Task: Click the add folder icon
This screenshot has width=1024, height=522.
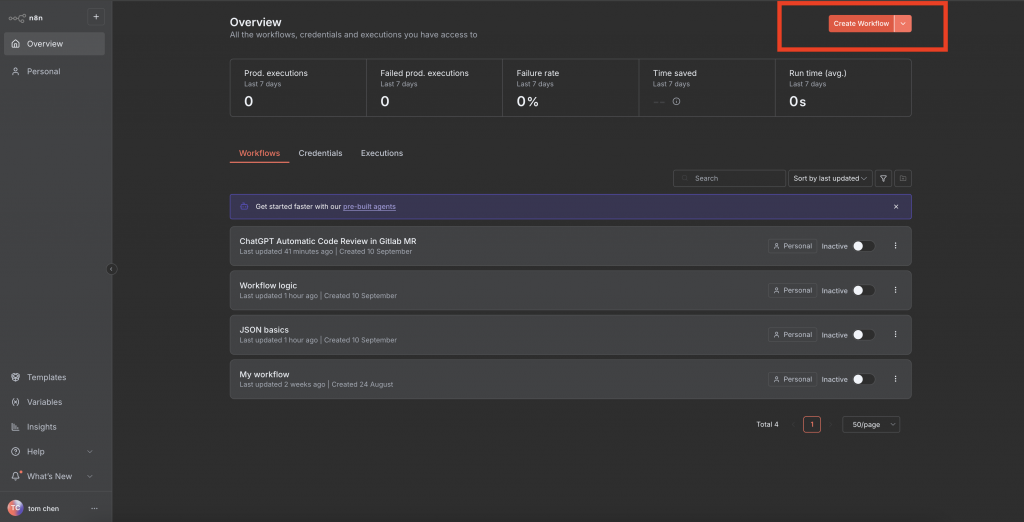Action: [x=903, y=178]
